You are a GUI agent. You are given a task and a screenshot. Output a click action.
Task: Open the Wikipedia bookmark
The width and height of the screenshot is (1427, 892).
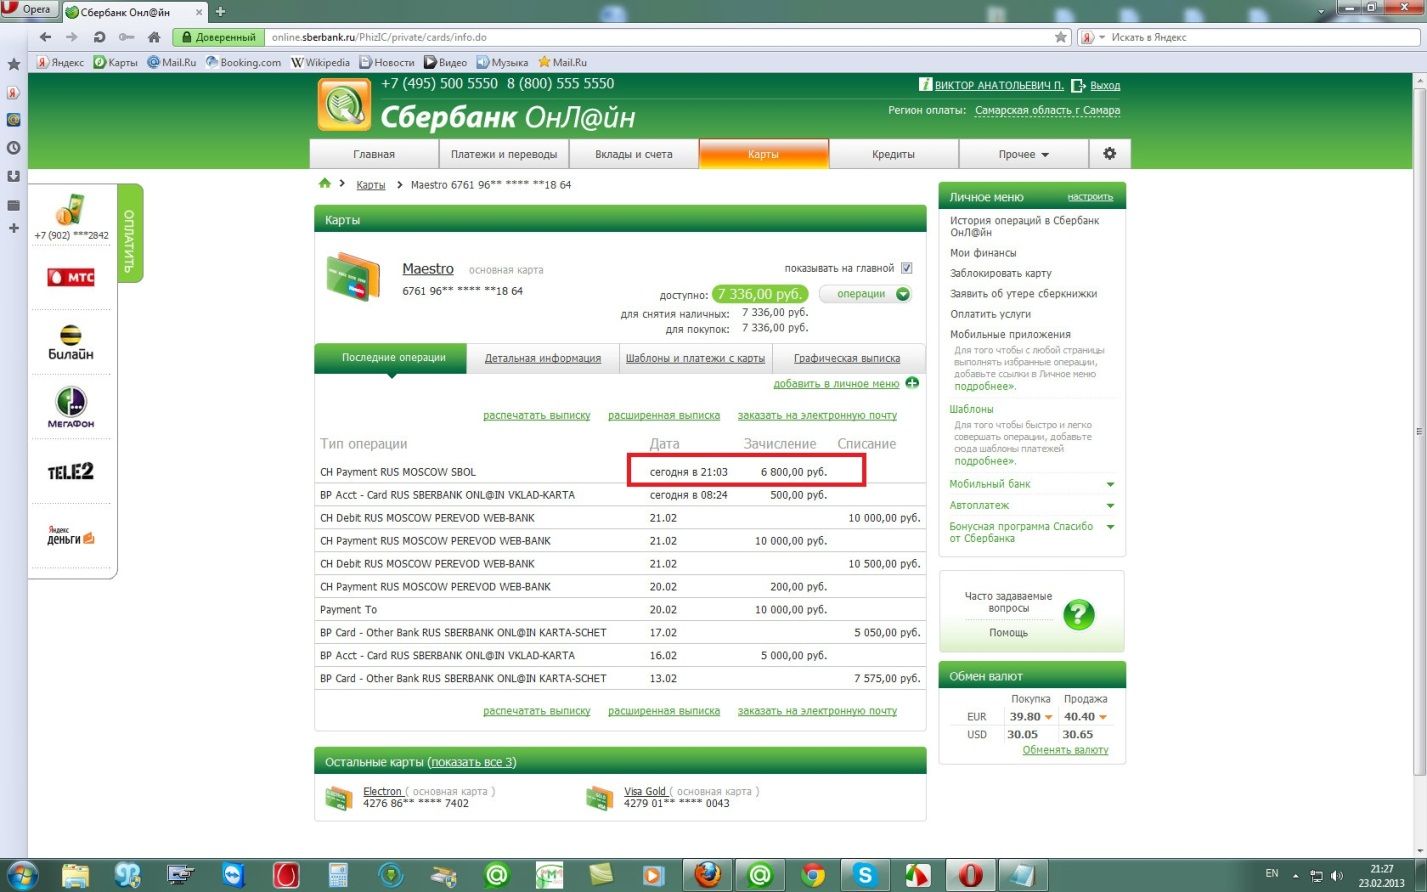[320, 62]
